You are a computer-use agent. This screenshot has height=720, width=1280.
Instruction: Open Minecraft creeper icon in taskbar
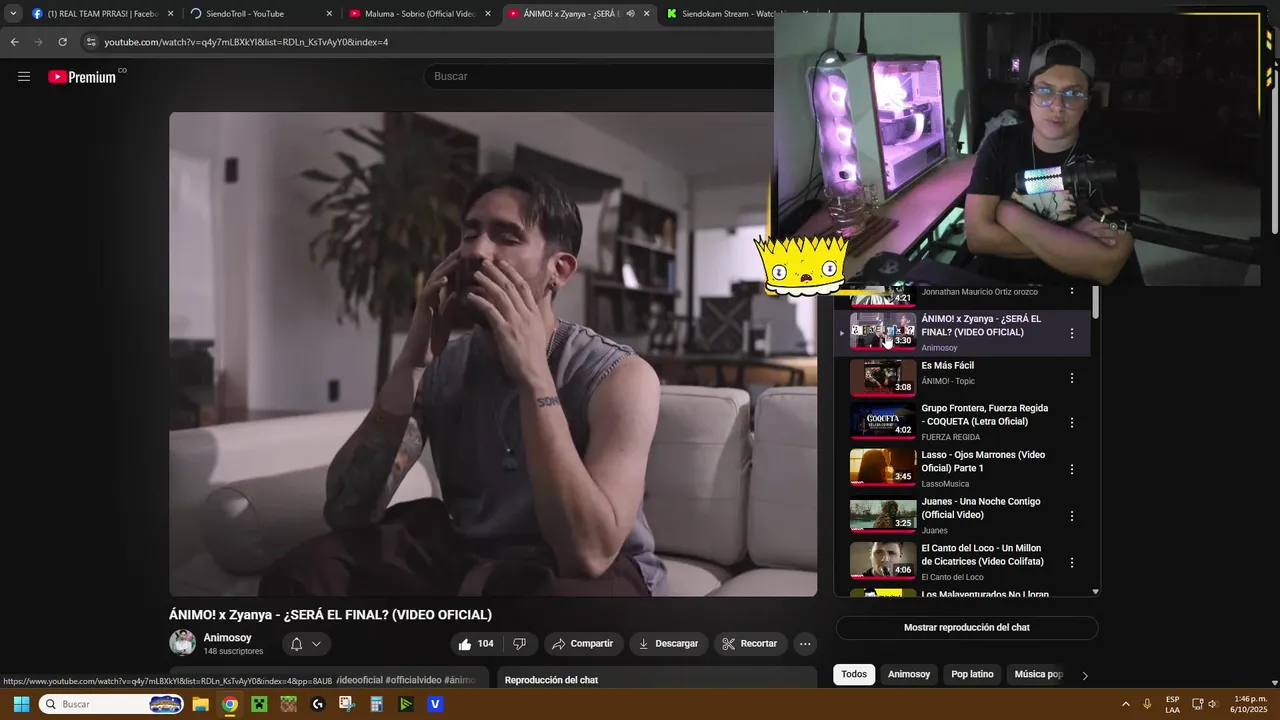point(259,704)
